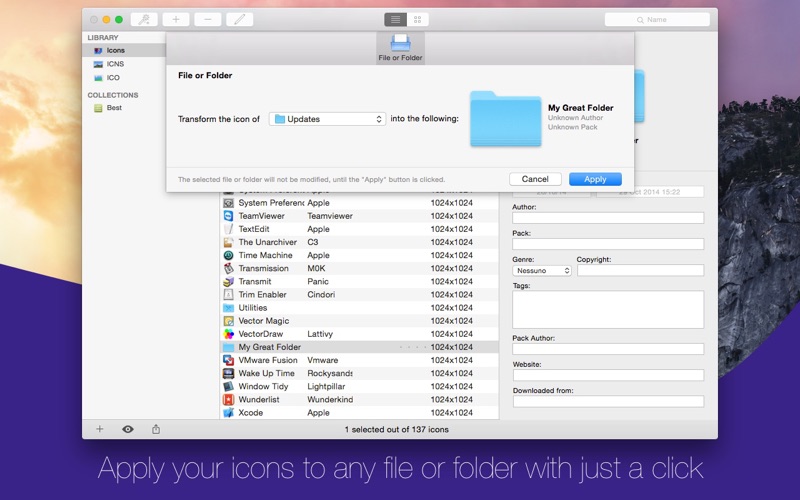
Task: Cancel the File or Folder dialog
Action: click(x=535, y=179)
